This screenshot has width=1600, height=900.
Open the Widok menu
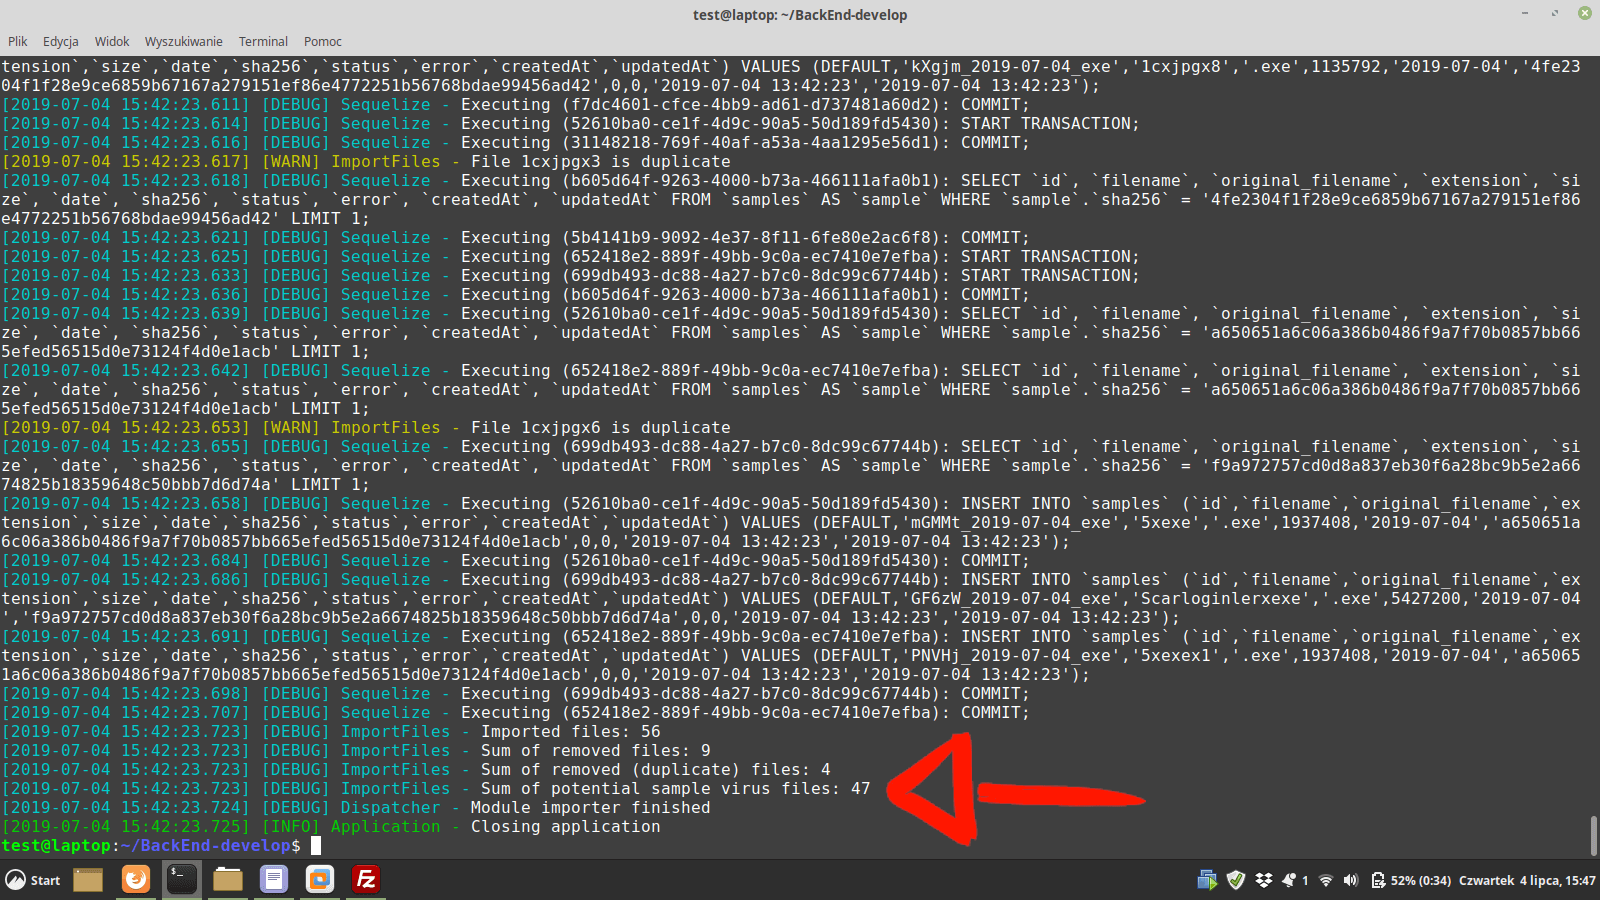click(112, 41)
